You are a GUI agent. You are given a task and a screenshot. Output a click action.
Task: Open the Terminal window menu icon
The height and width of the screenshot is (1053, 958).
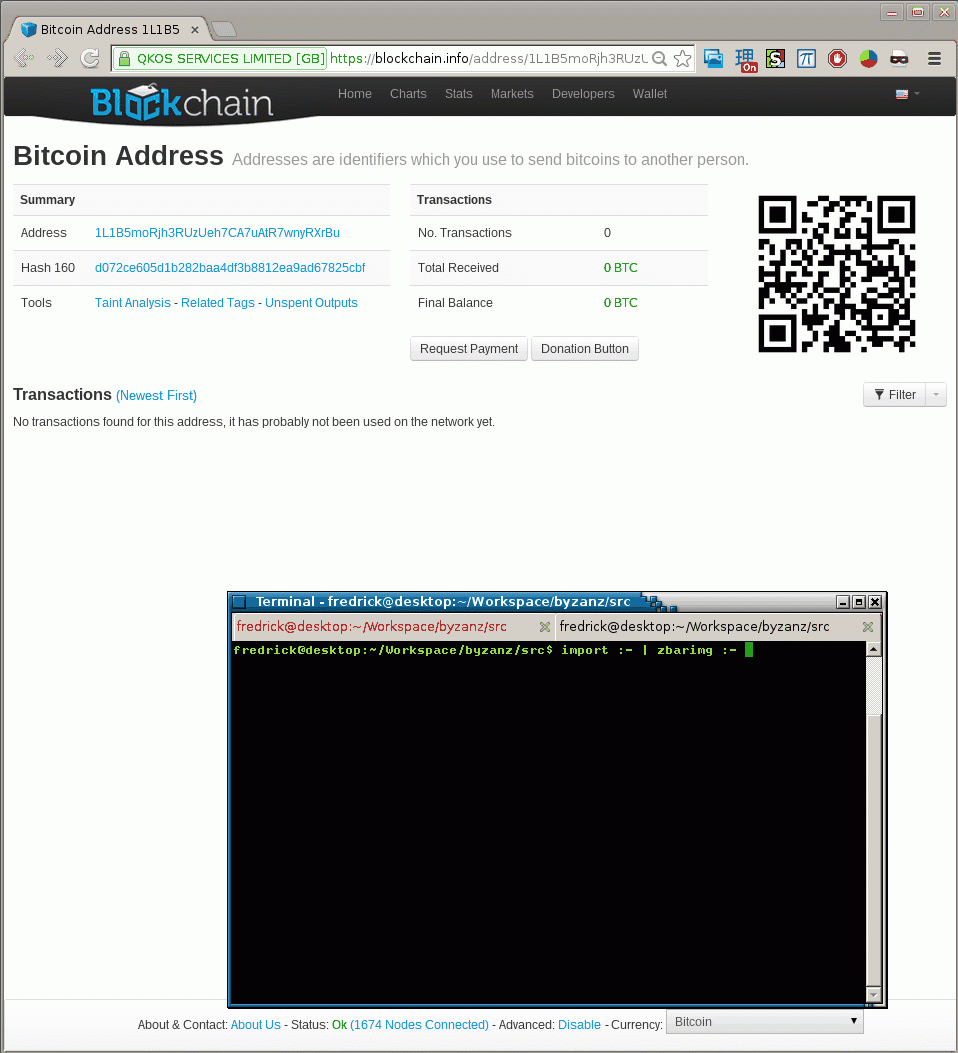click(x=239, y=602)
